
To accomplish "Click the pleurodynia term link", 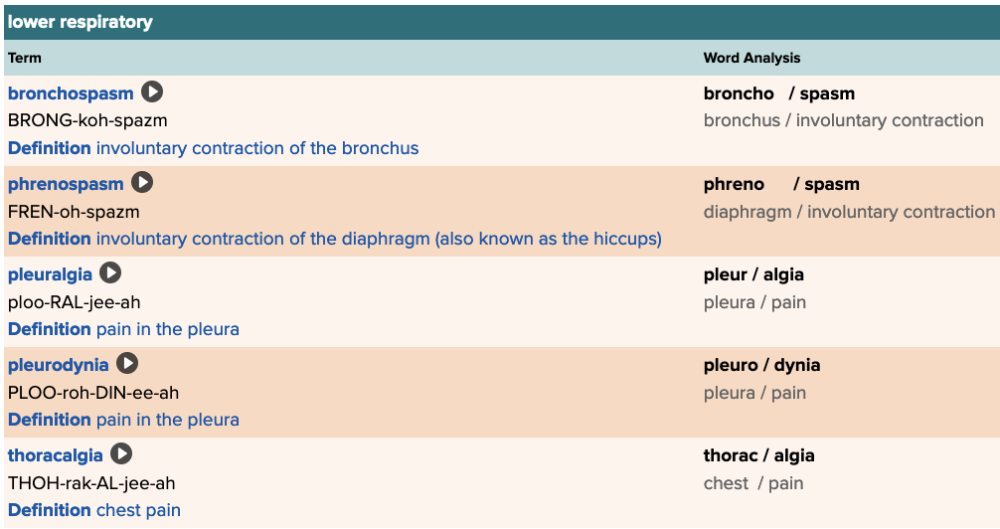I will (58, 365).
